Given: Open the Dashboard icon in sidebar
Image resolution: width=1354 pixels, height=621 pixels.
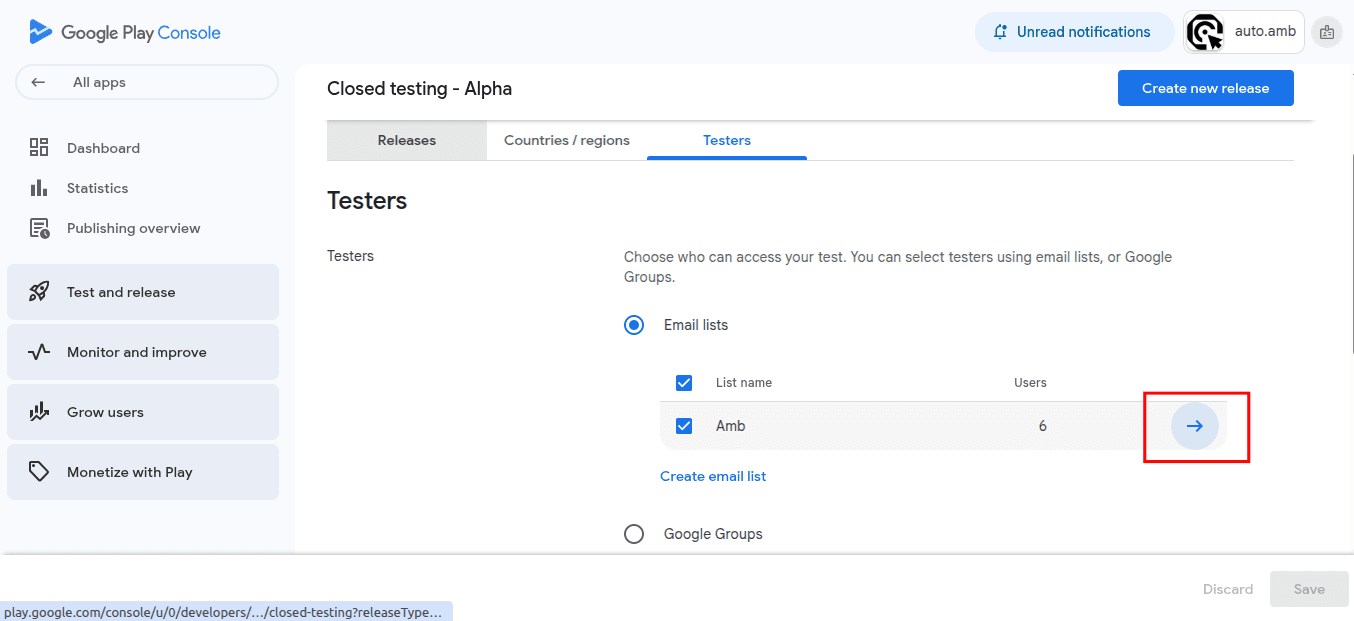Looking at the screenshot, I should click(x=39, y=148).
